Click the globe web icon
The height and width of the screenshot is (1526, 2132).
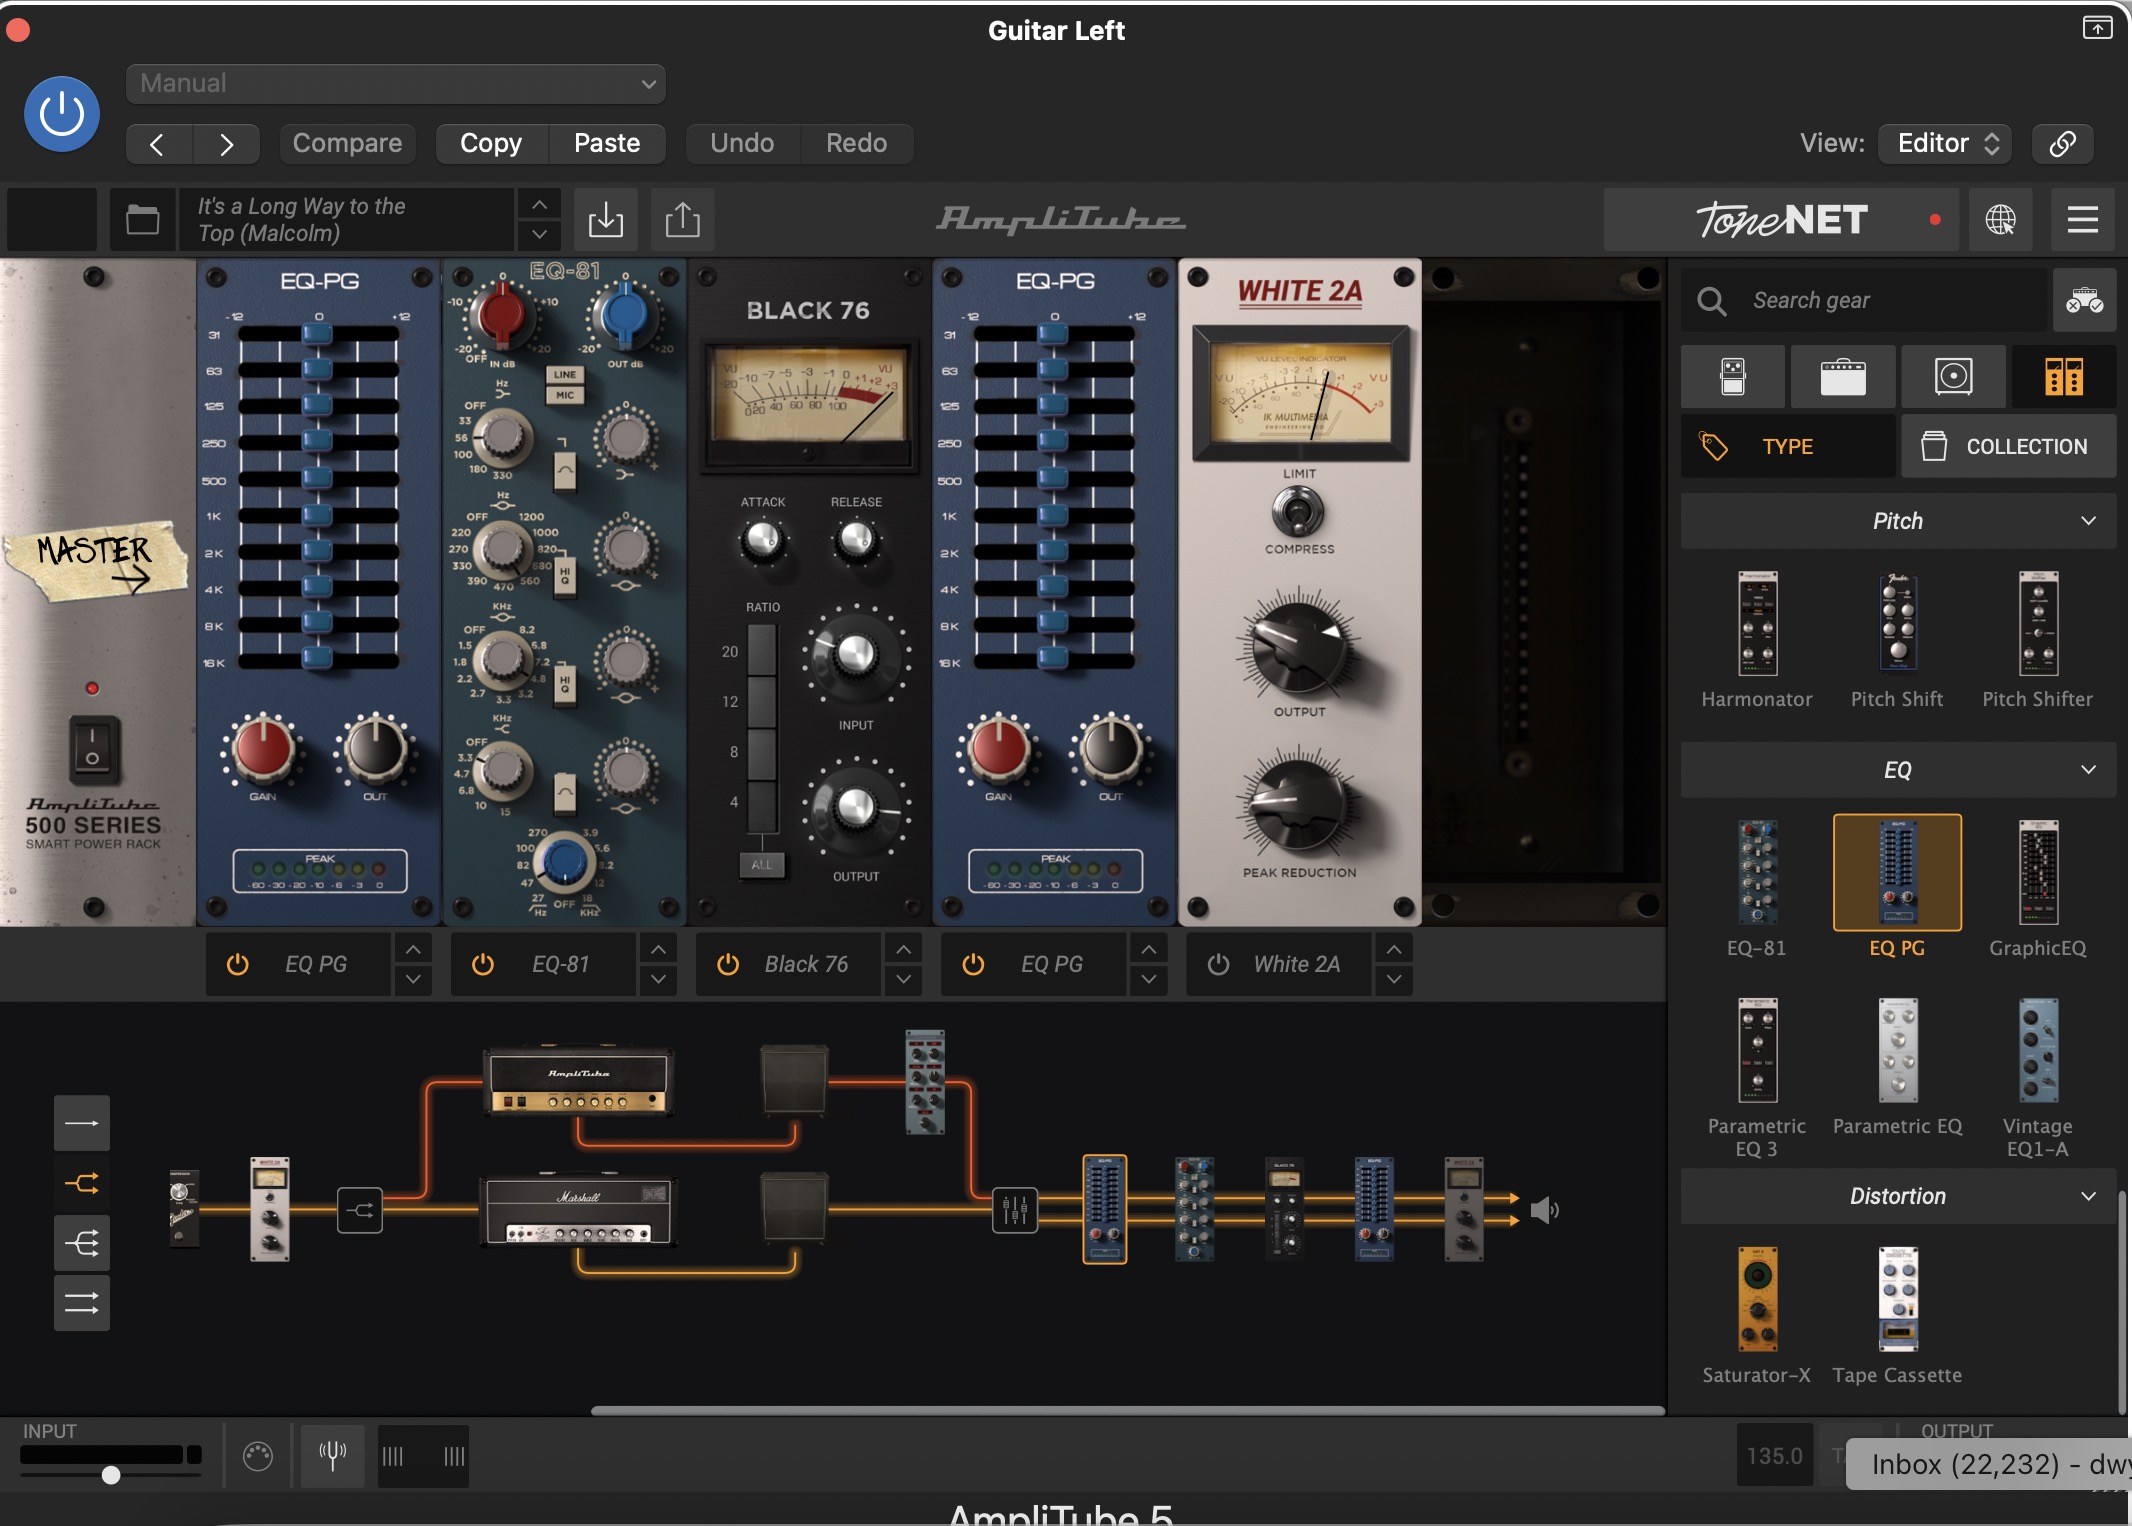click(2000, 219)
